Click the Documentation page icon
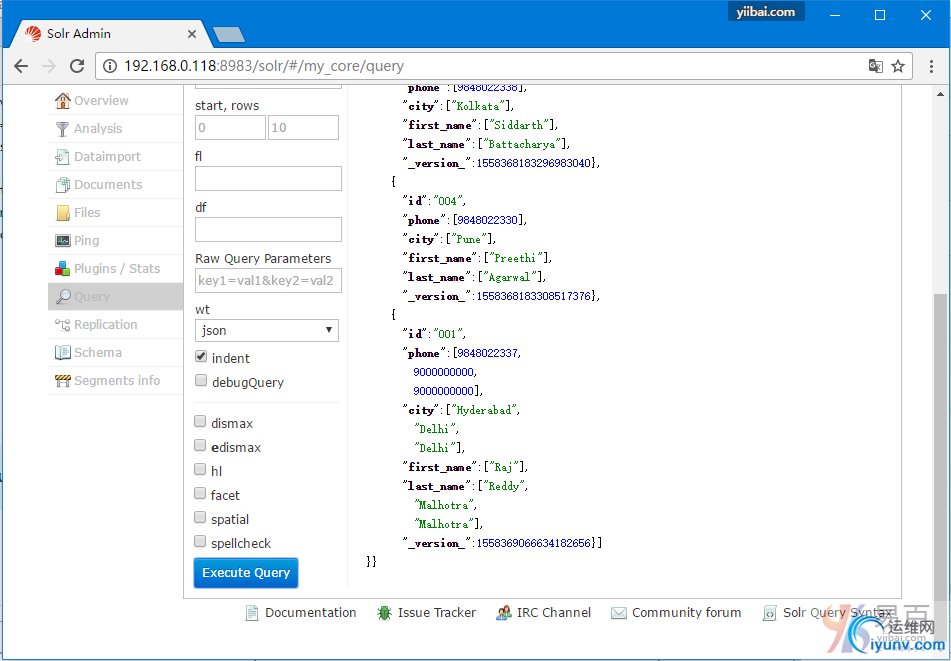This screenshot has height=661, width=951. click(252, 613)
